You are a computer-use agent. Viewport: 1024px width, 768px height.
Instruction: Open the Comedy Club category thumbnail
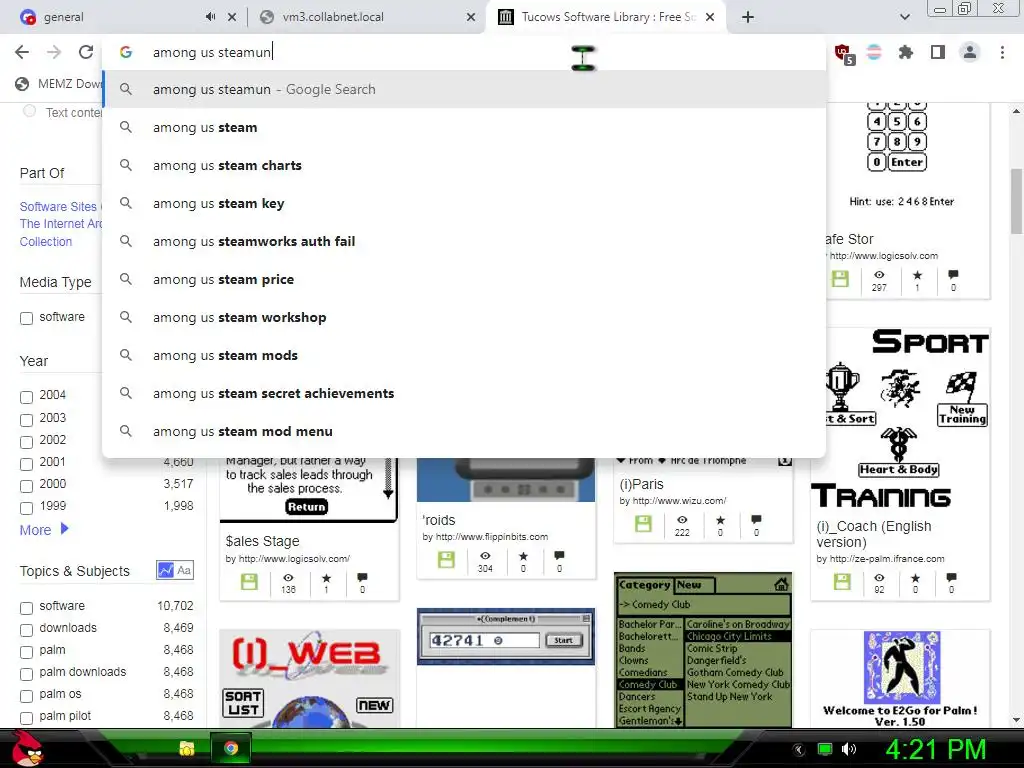[x=703, y=650]
